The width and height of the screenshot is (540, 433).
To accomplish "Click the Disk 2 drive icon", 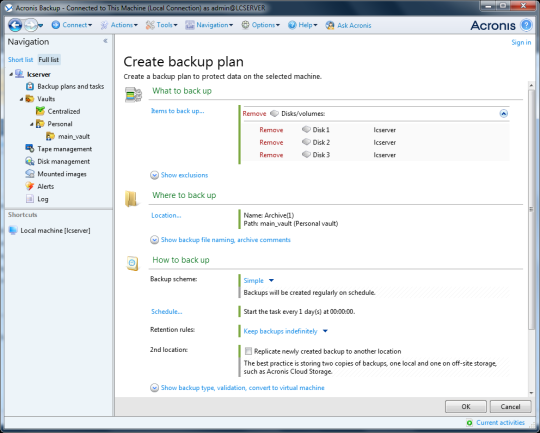I will click(306, 142).
